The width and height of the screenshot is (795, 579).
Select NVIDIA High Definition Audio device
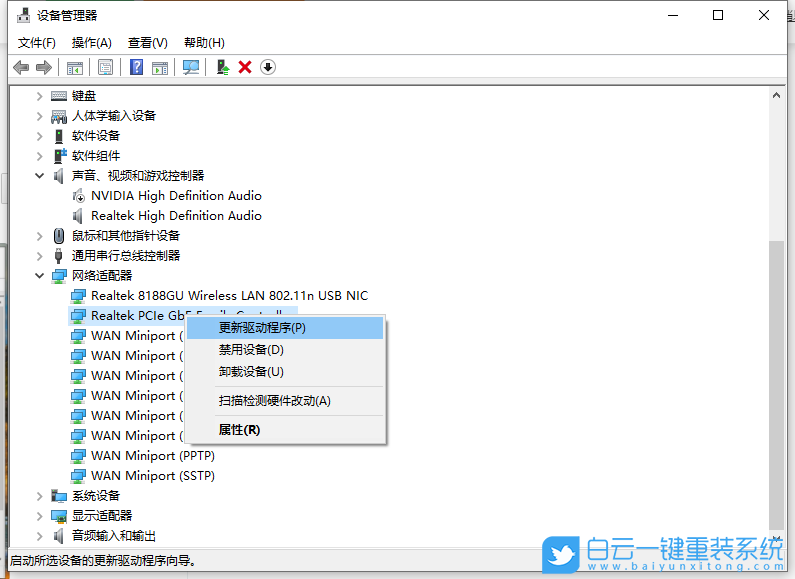(176, 196)
